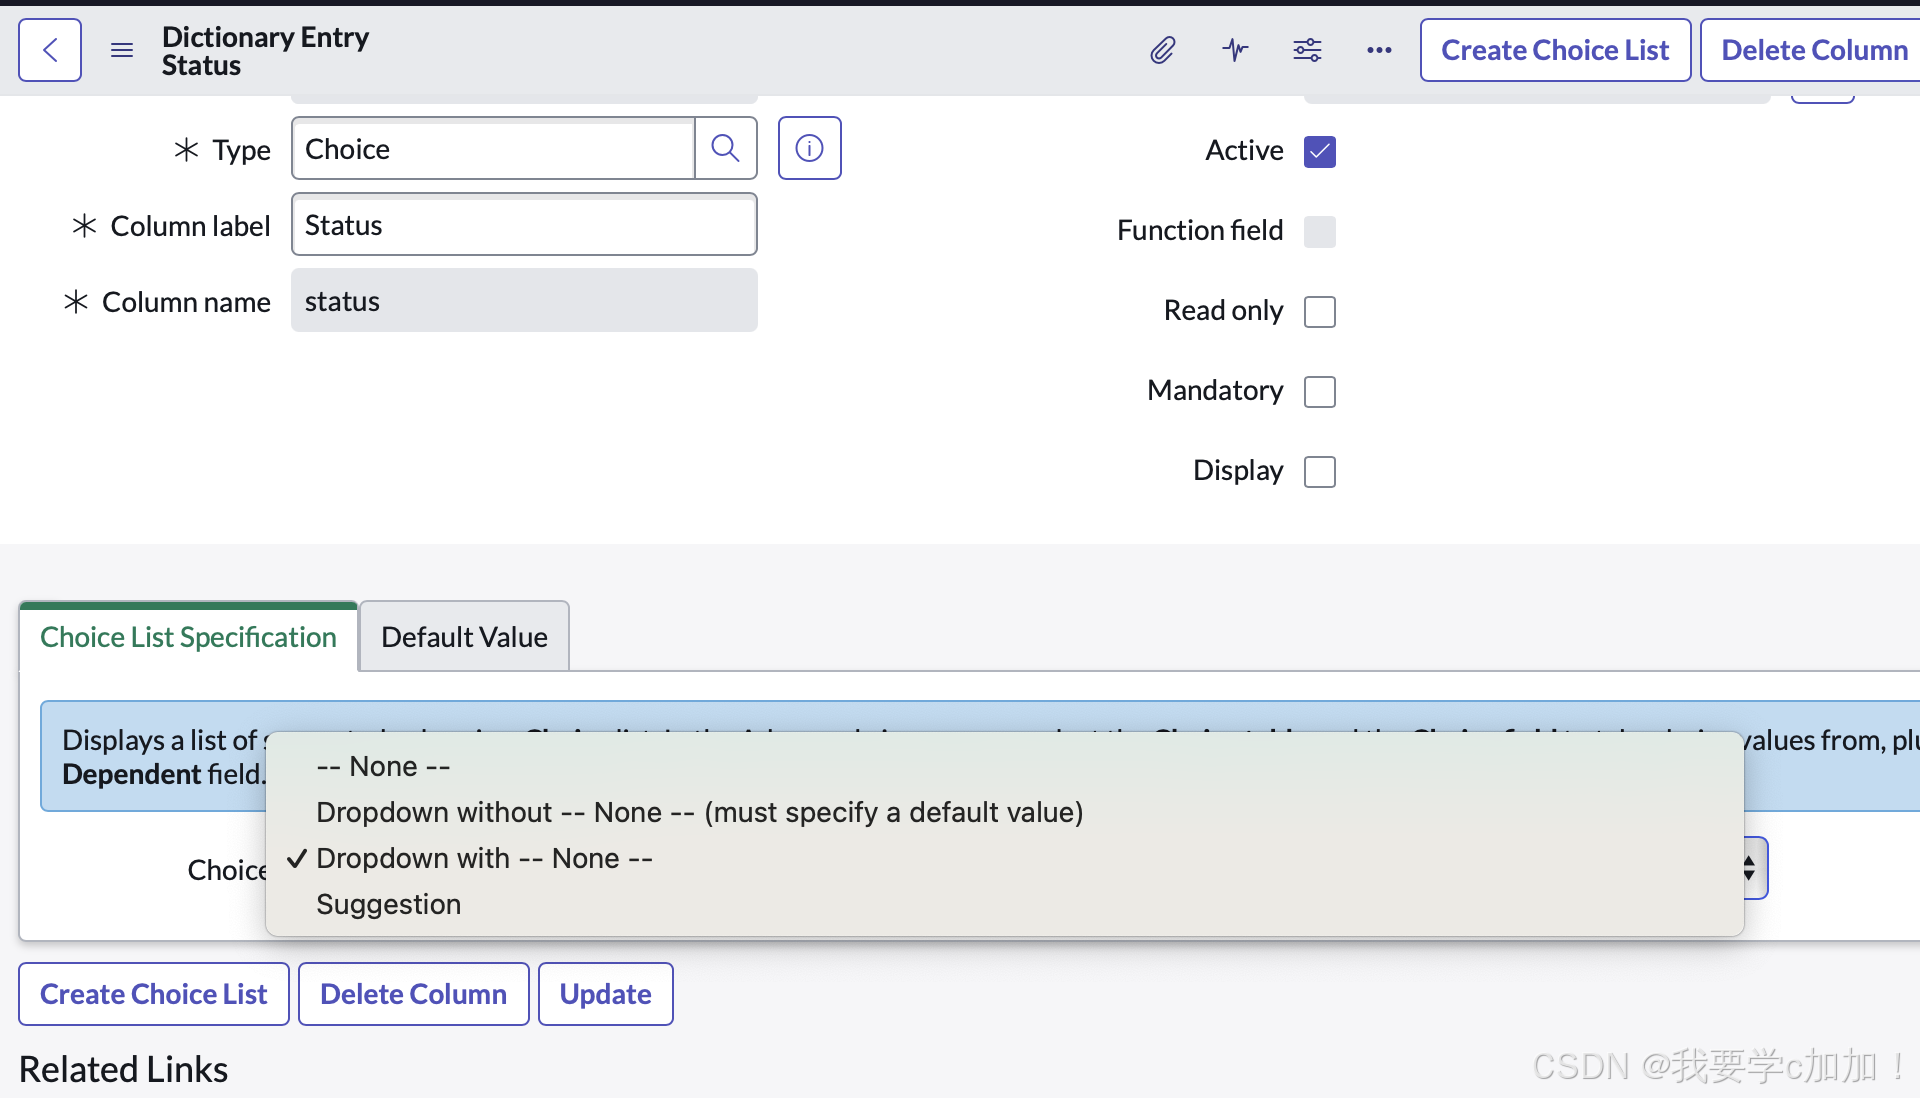Click the Update button
The height and width of the screenshot is (1098, 1920).
tap(605, 994)
